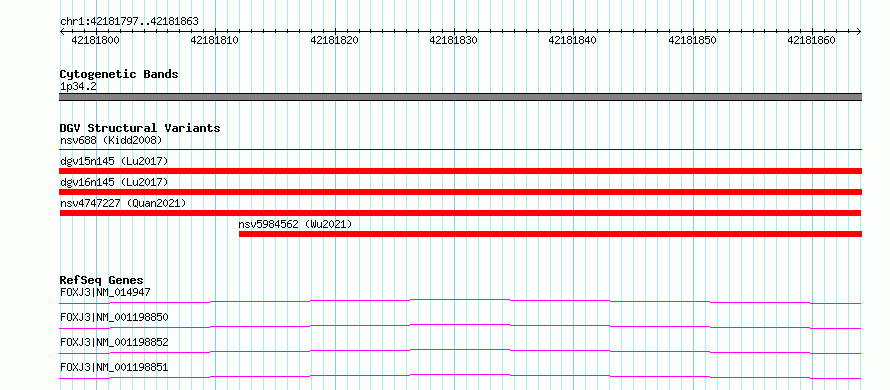Click ruler tick label 42181810
The image size is (890, 390).
(215, 41)
